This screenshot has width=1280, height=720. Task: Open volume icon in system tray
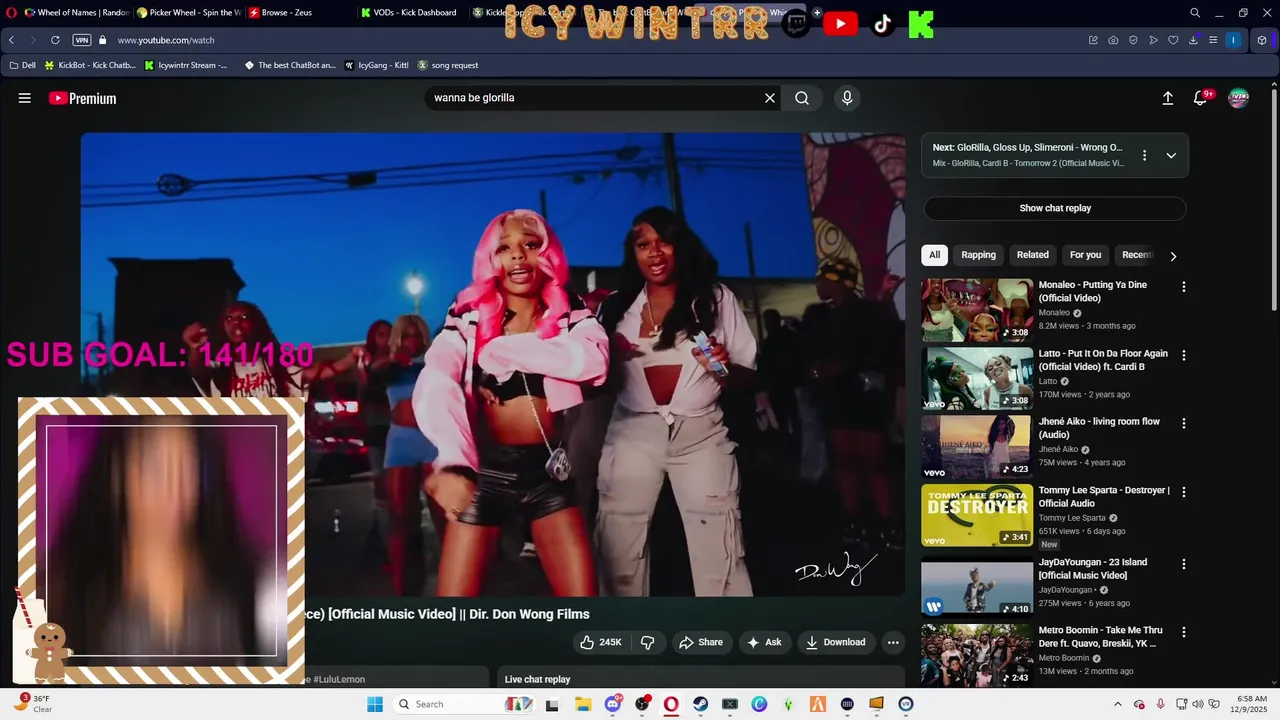(1198, 704)
